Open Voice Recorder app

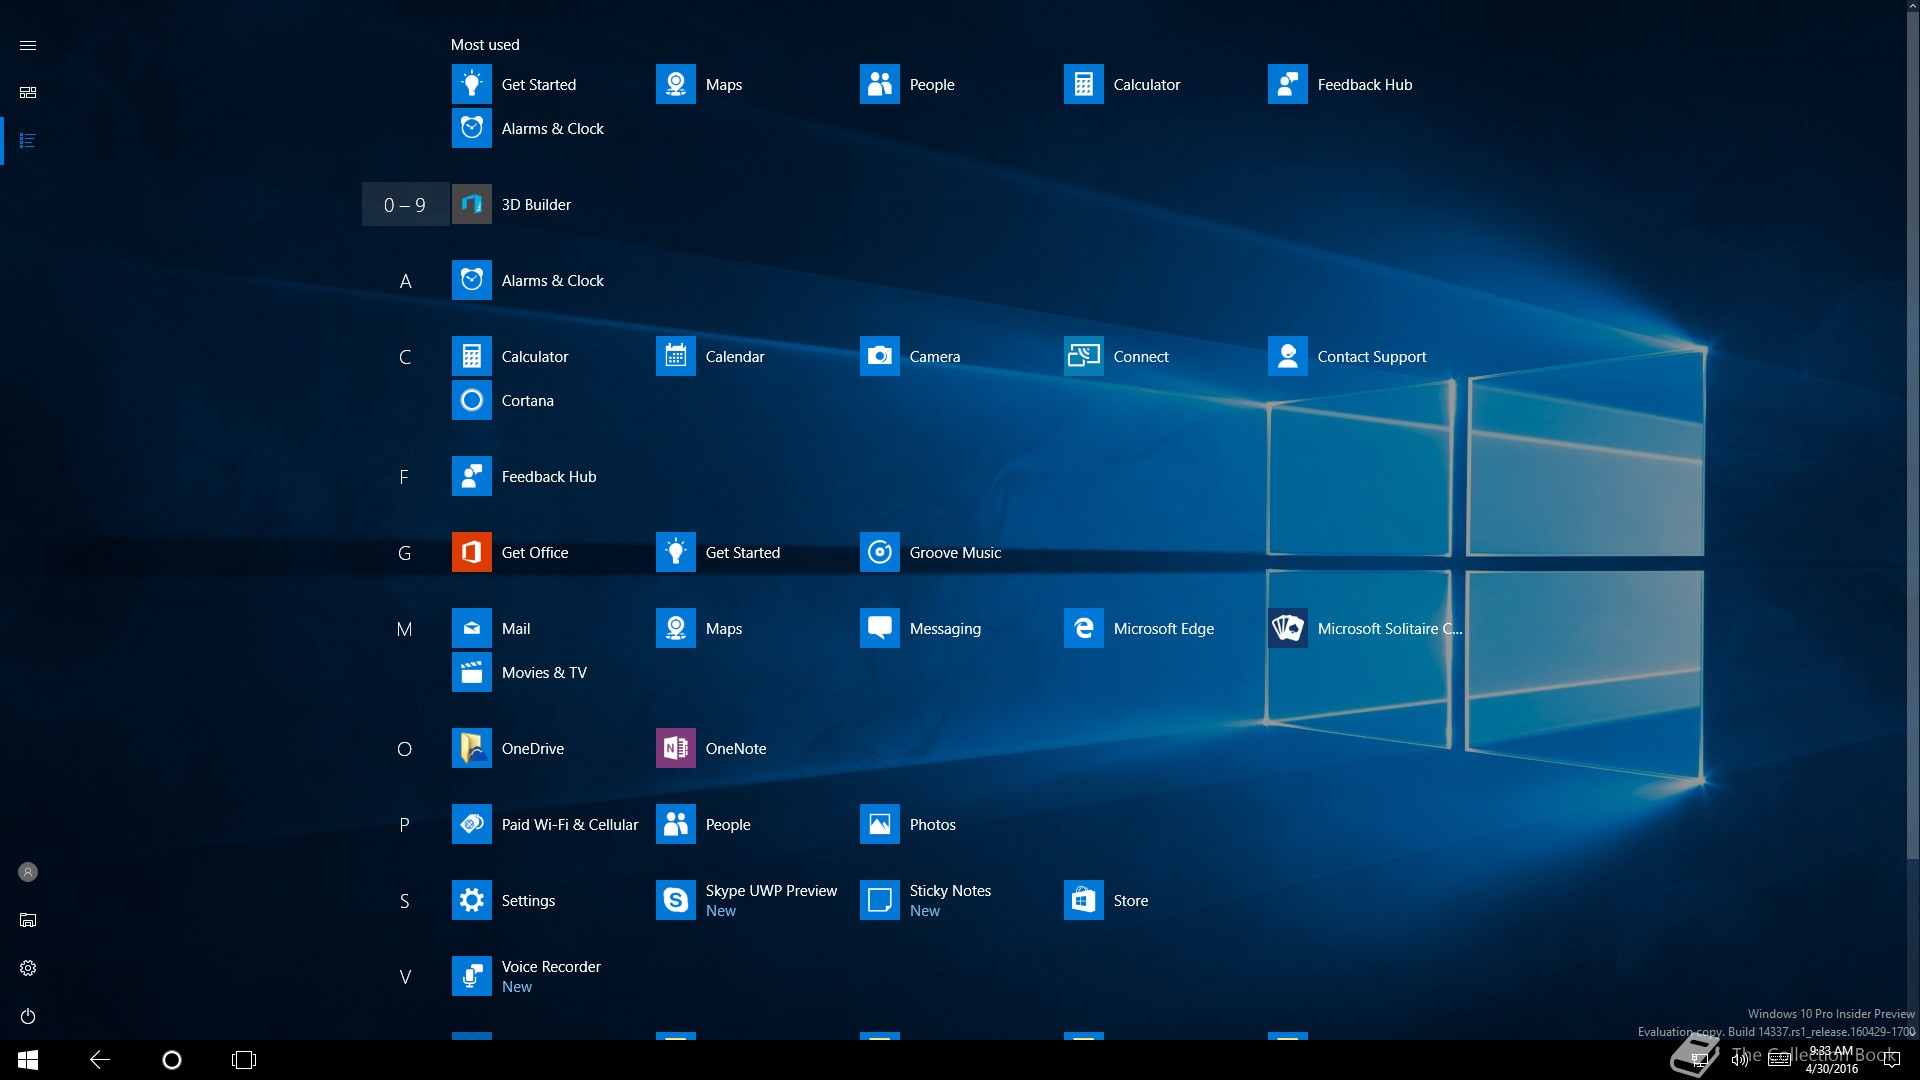point(472,977)
